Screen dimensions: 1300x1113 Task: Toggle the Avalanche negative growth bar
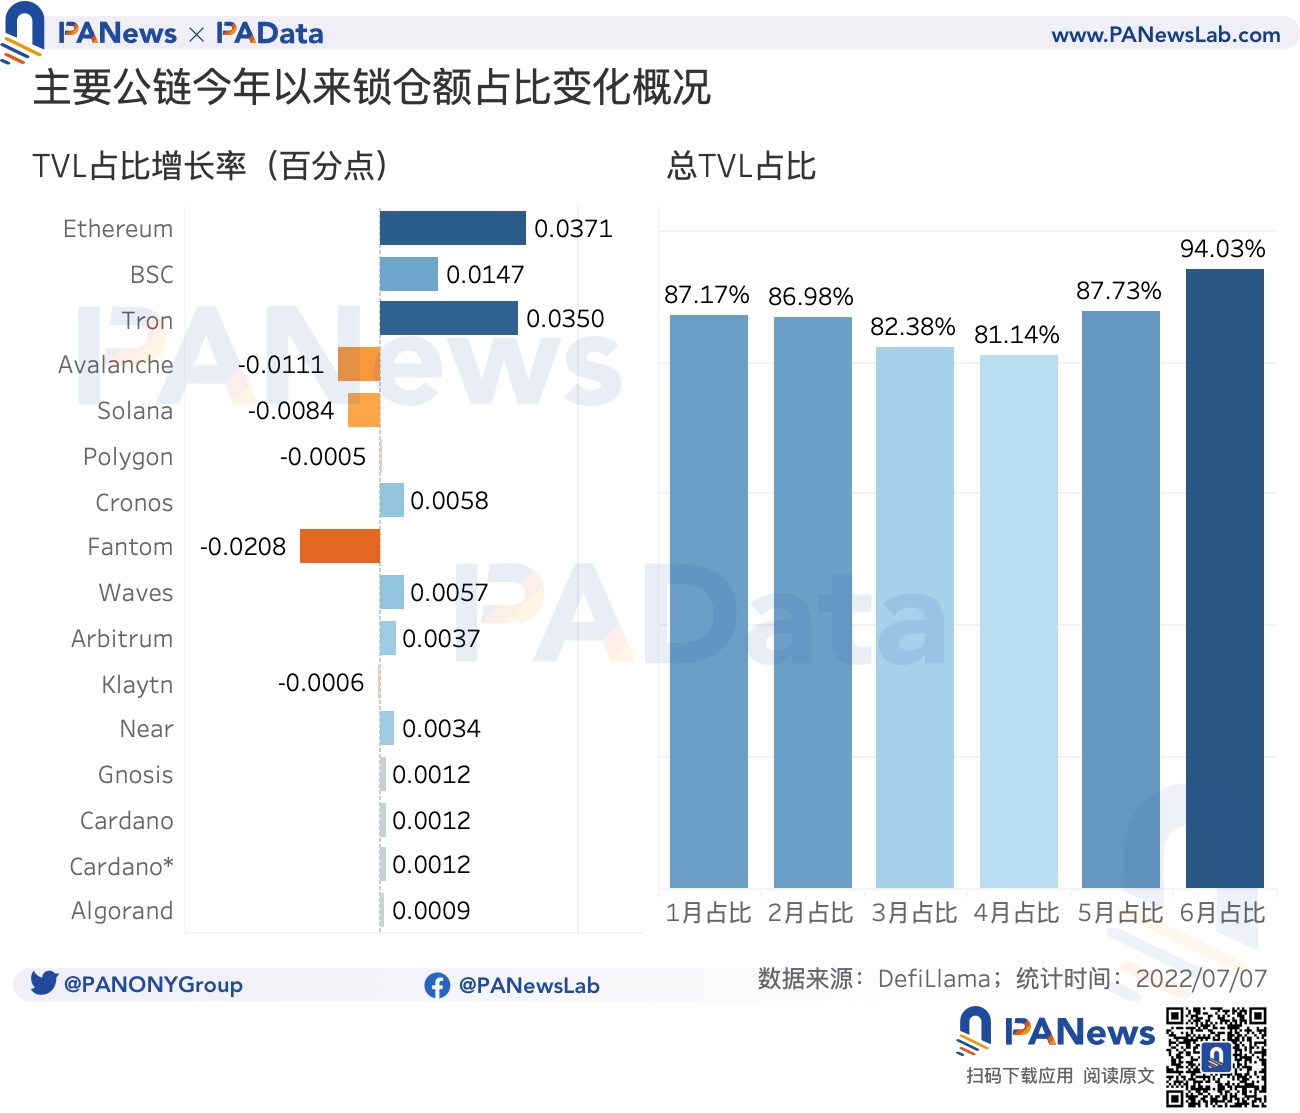[357, 365]
